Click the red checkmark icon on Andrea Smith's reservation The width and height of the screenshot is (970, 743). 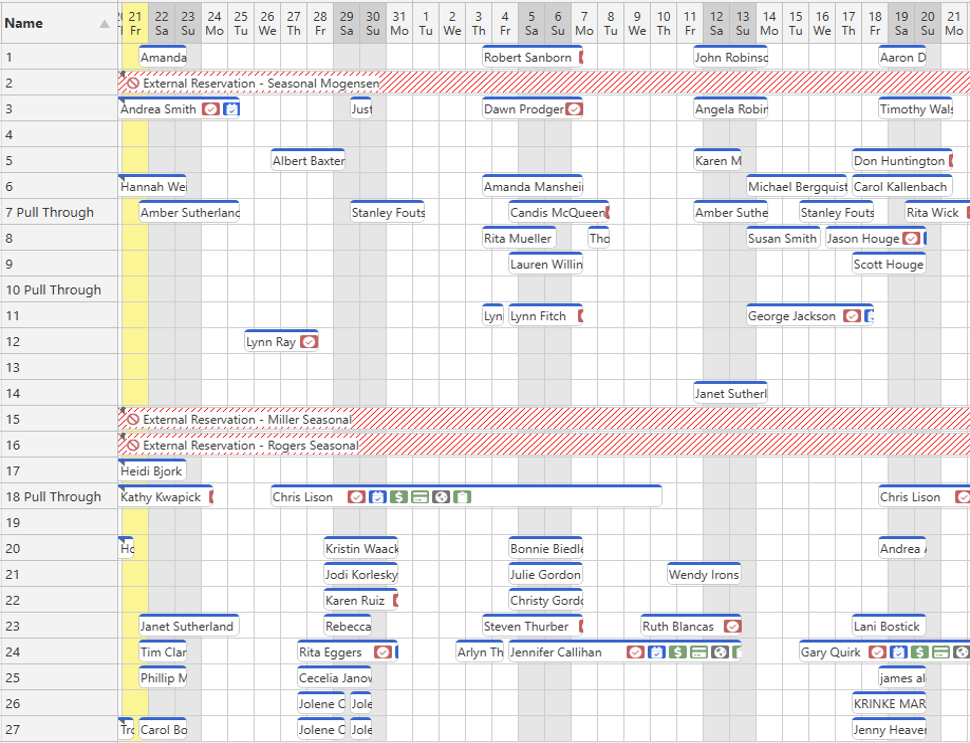click(211, 109)
